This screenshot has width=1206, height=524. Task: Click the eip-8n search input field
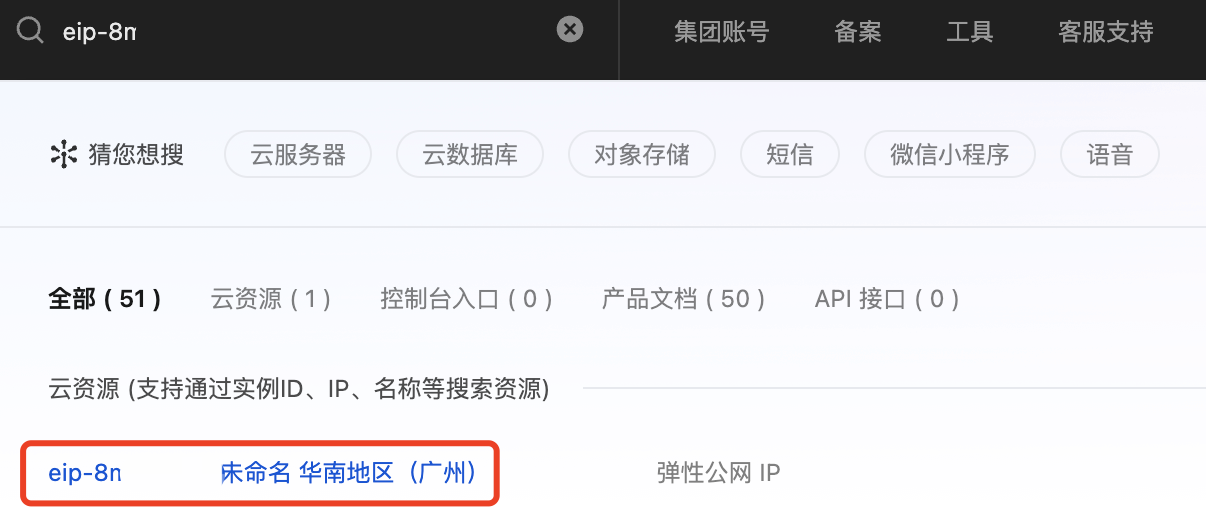(300, 31)
